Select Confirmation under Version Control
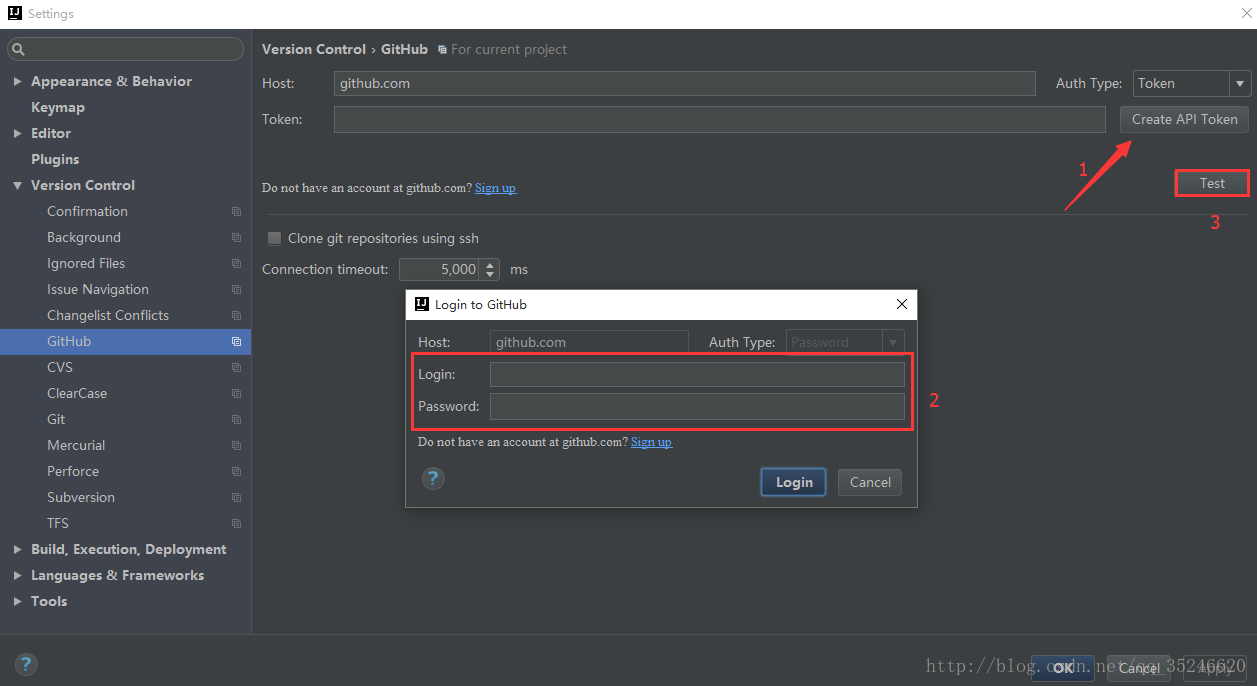 (87, 212)
